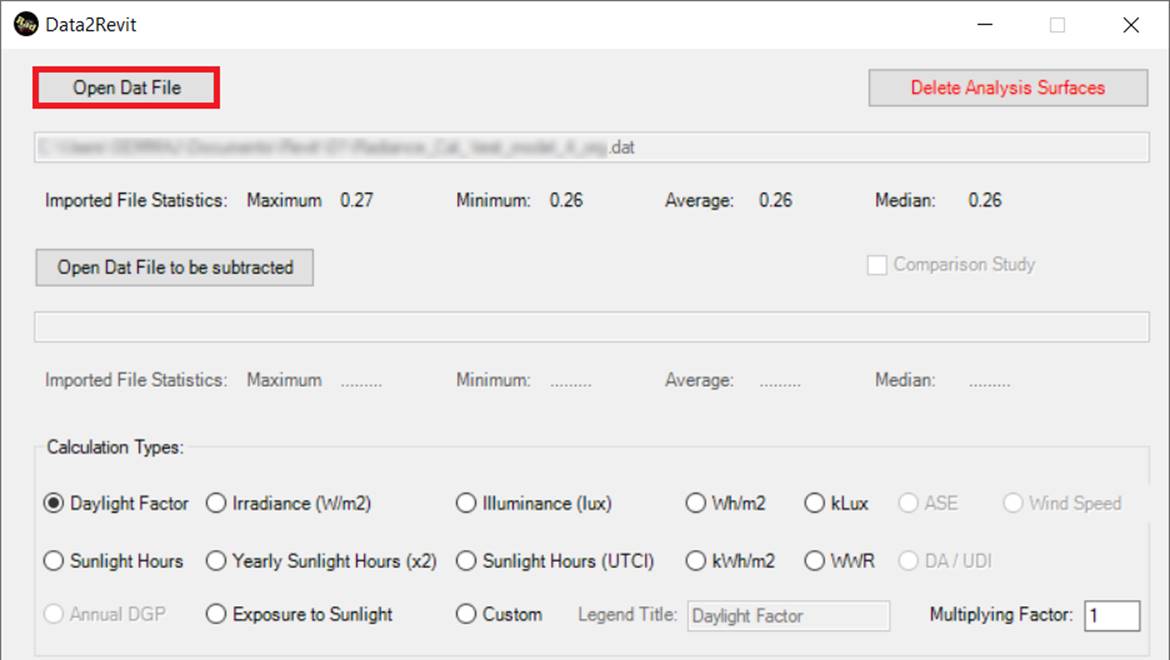
Task: Select the WWR radio button
Action: click(x=814, y=561)
